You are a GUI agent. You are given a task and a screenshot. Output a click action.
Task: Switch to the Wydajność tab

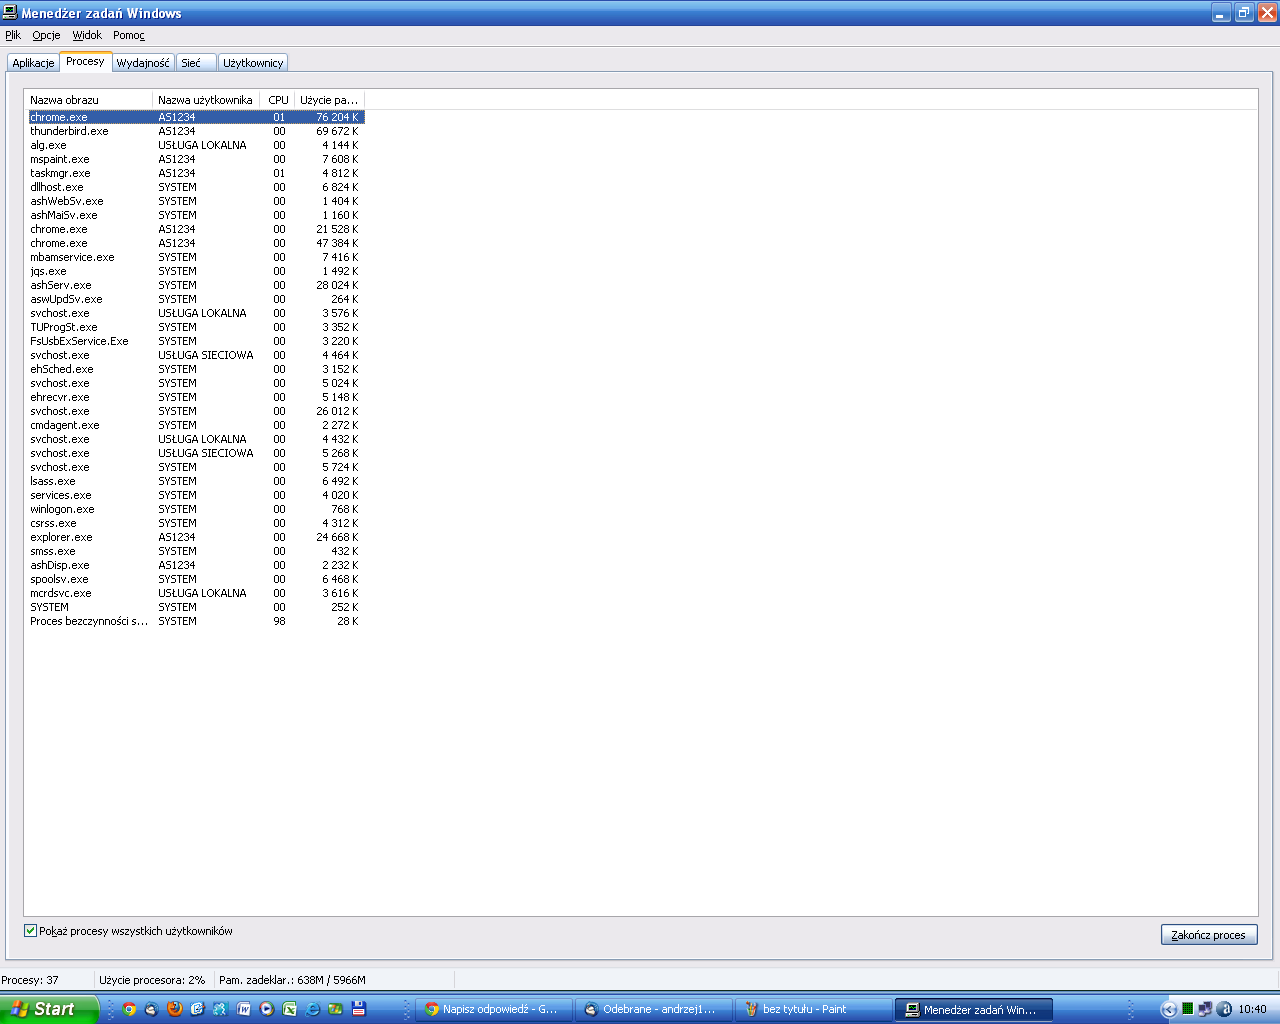(143, 63)
